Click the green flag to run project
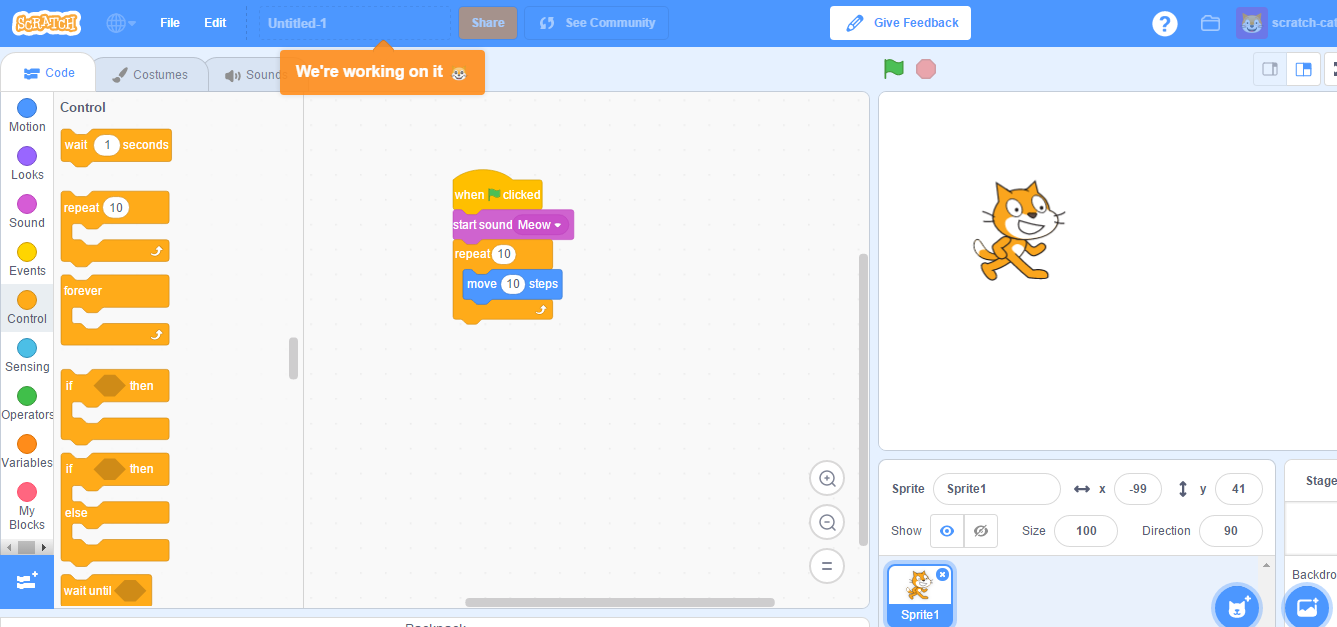 pyautogui.click(x=893, y=68)
